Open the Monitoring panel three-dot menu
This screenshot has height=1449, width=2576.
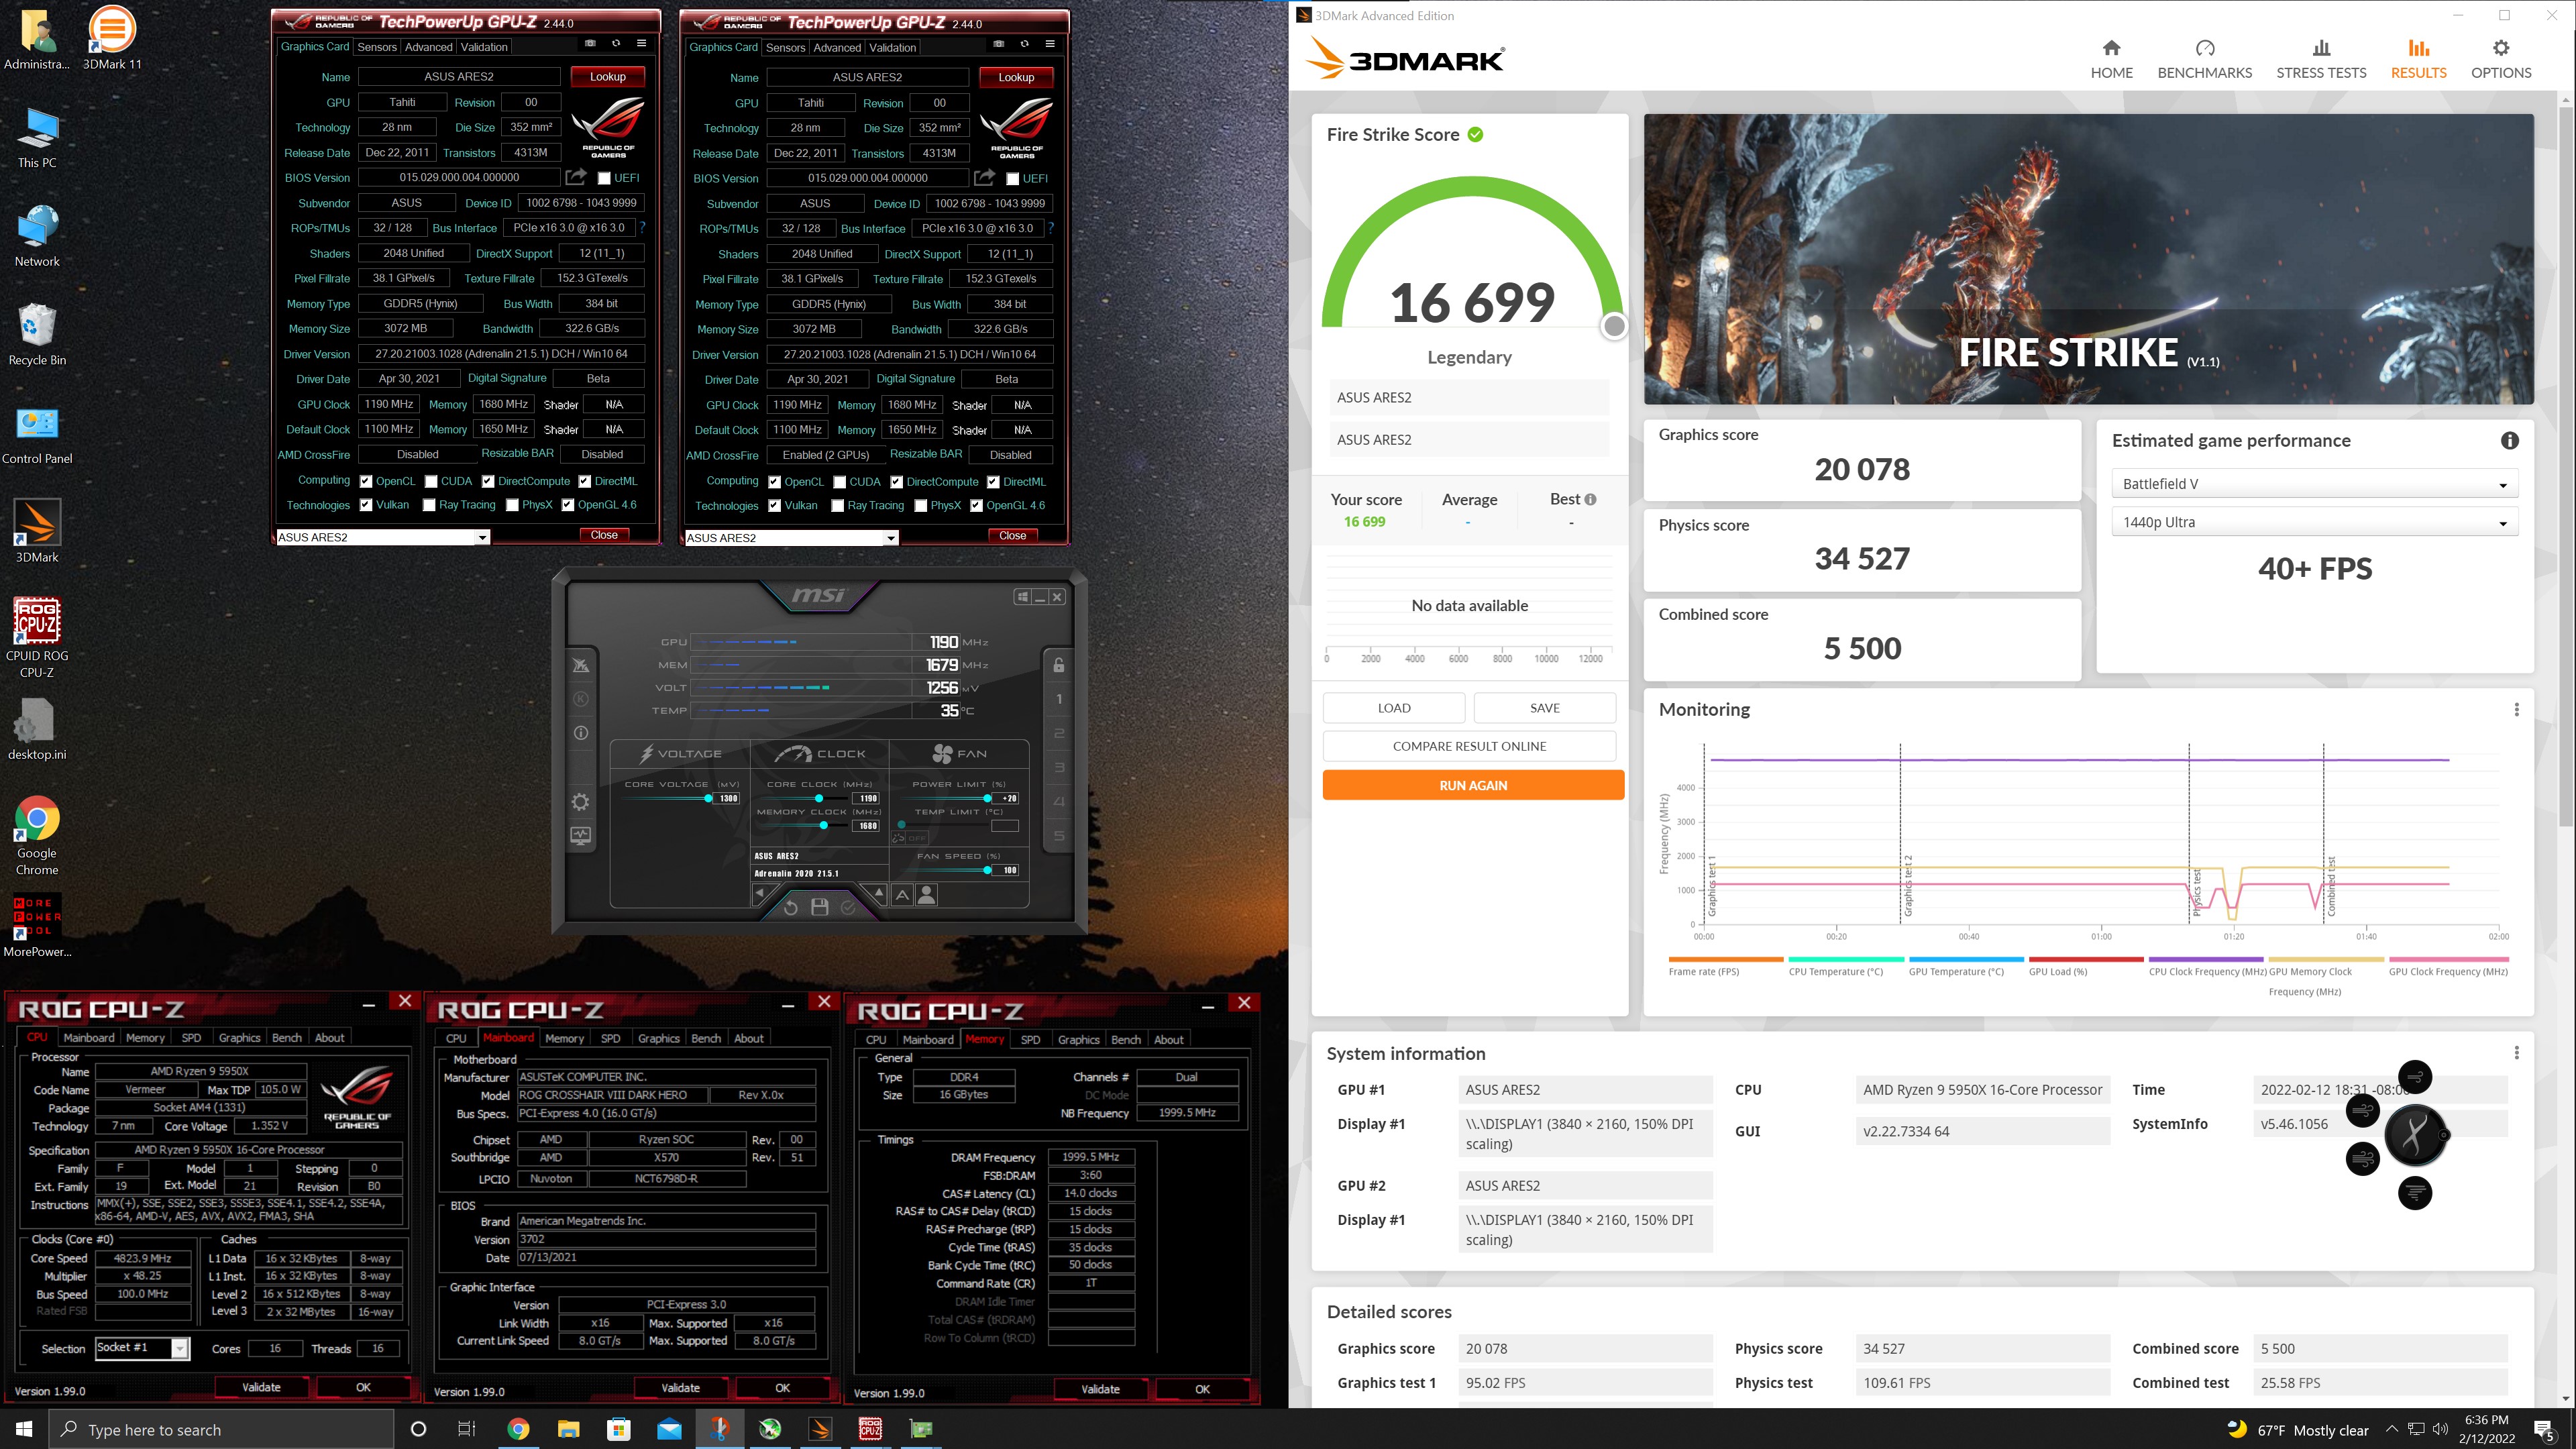tap(2517, 709)
